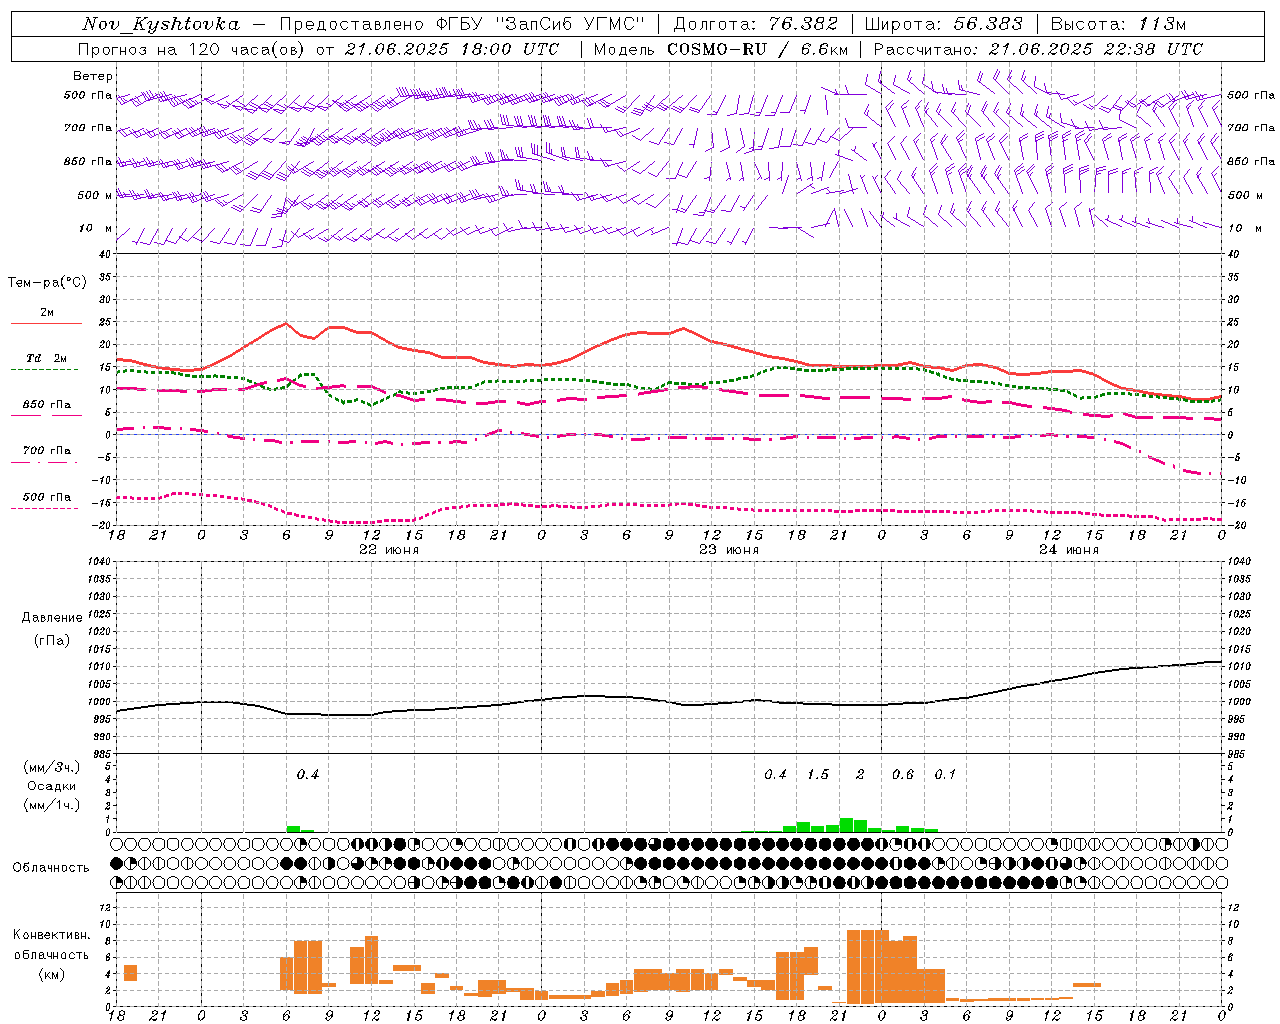Click the 'Высота: 113м' header field

[x=1118, y=24]
